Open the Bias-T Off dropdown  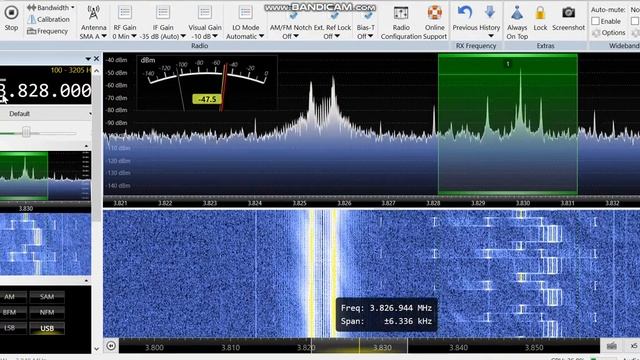click(365, 36)
